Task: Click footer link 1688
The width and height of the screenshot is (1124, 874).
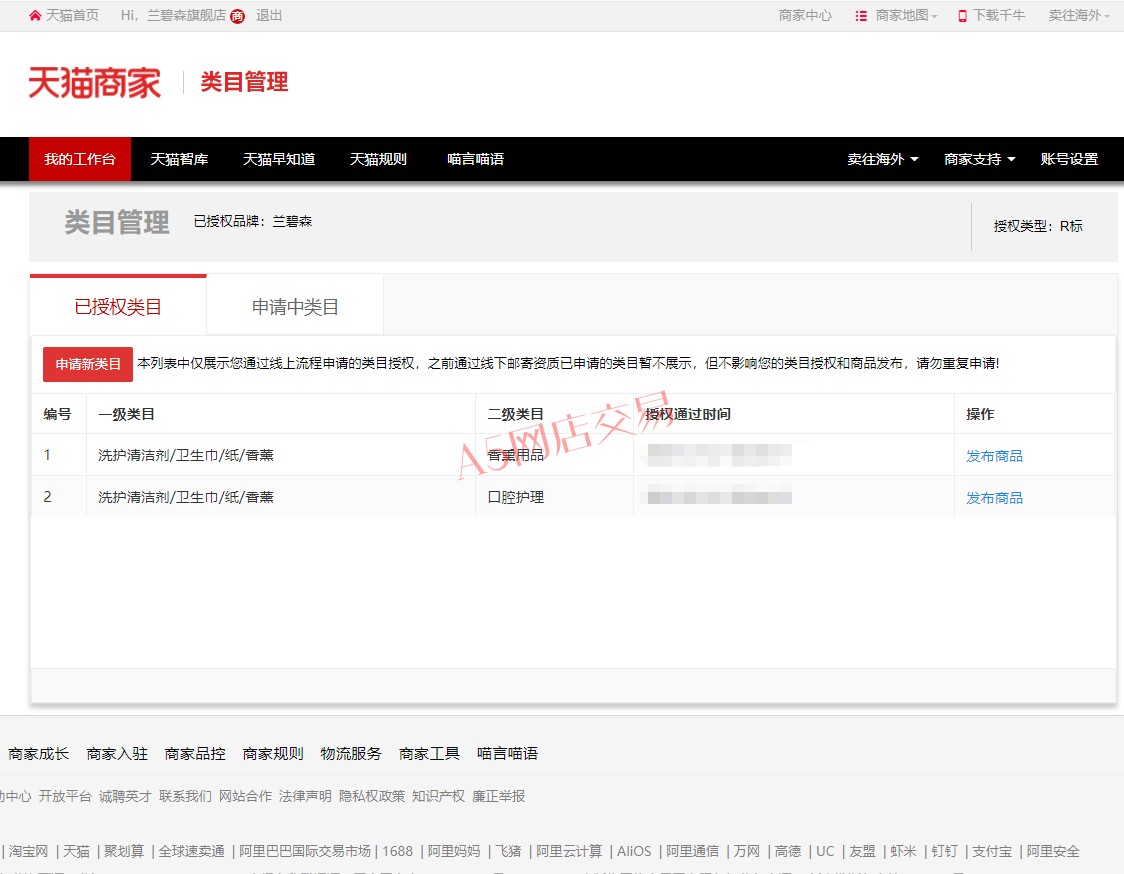Action: coord(398,851)
